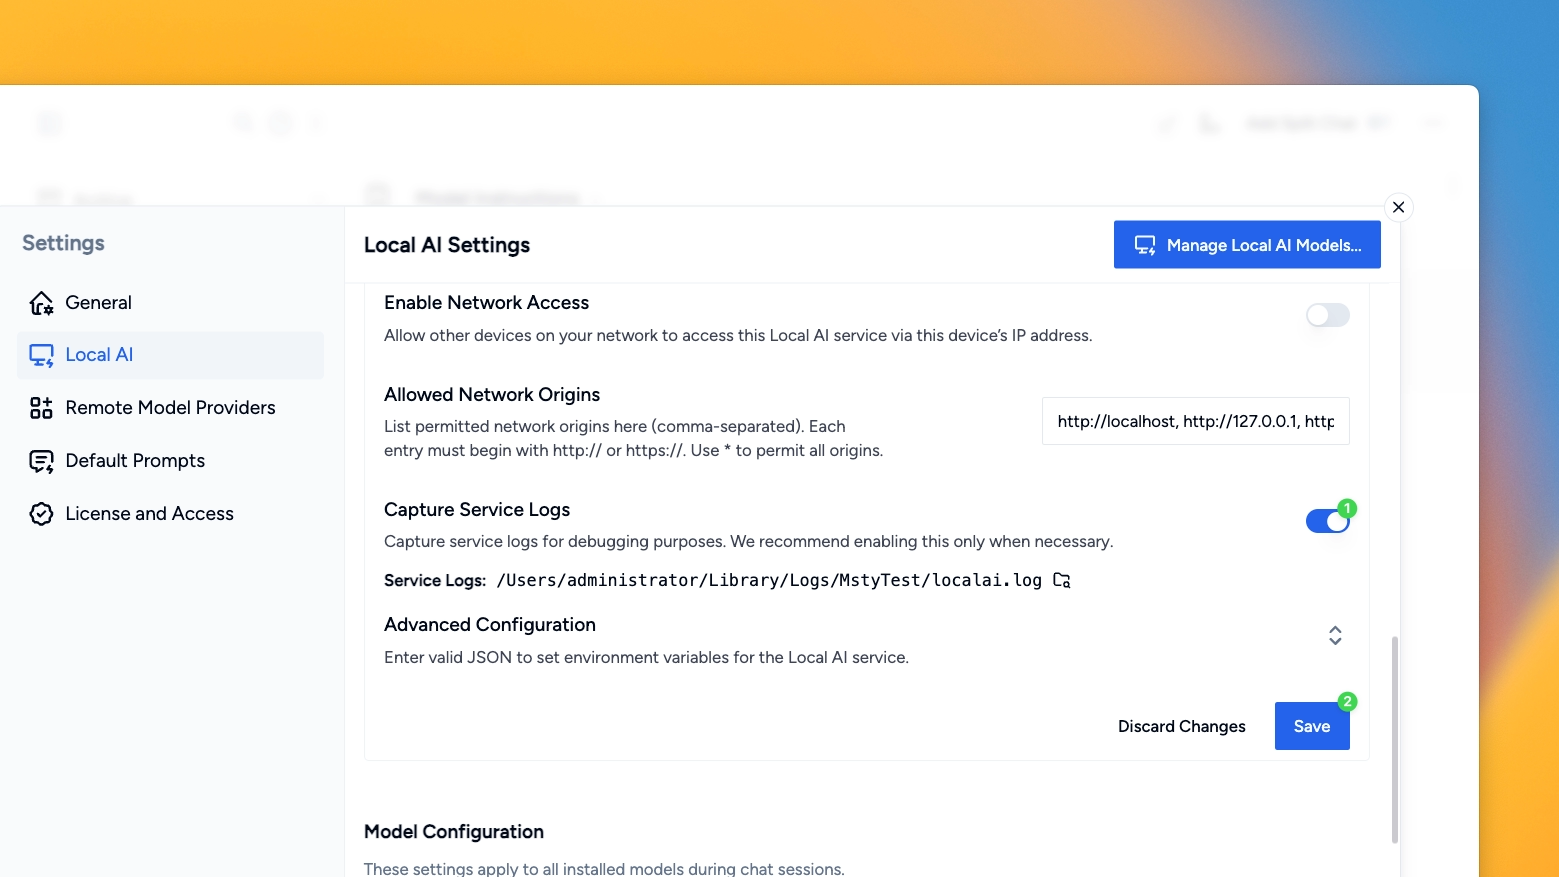Click the Default Prompts chat bubble icon
The width and height of the screenshot is (1559, 877).
tap(41, 460)
